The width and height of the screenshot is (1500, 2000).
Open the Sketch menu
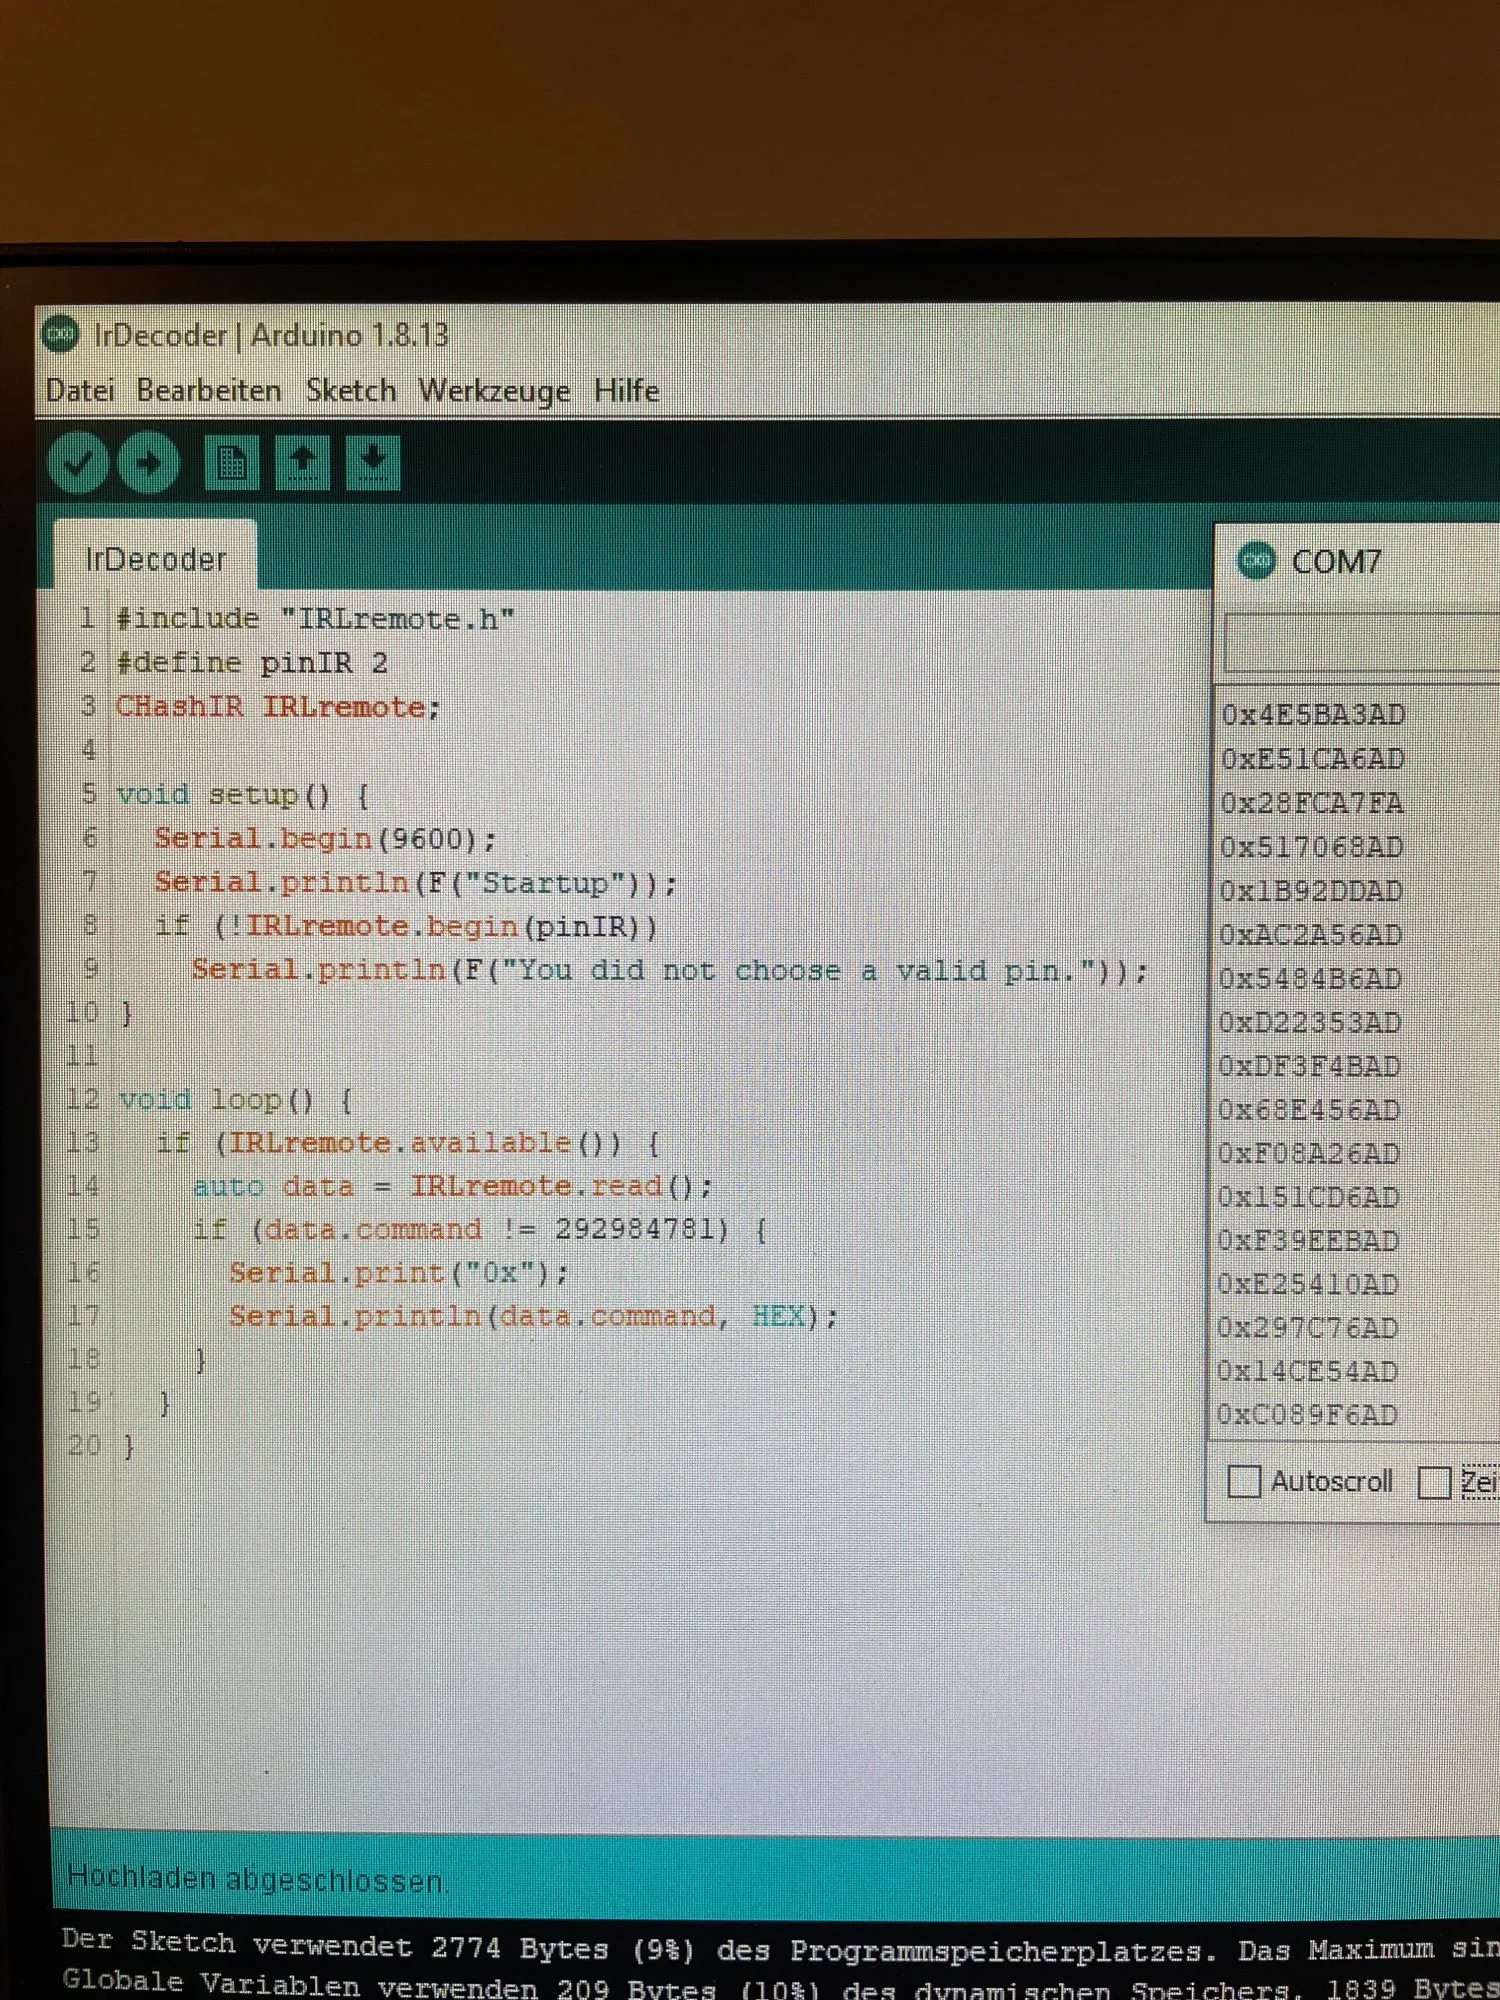(x=351, y=390)
